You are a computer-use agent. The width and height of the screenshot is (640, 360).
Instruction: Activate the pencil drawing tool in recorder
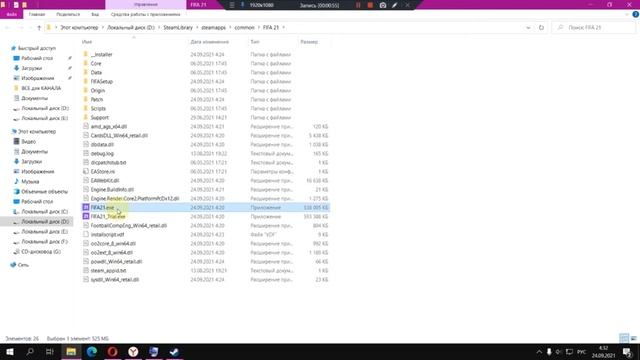pos(395,5)
